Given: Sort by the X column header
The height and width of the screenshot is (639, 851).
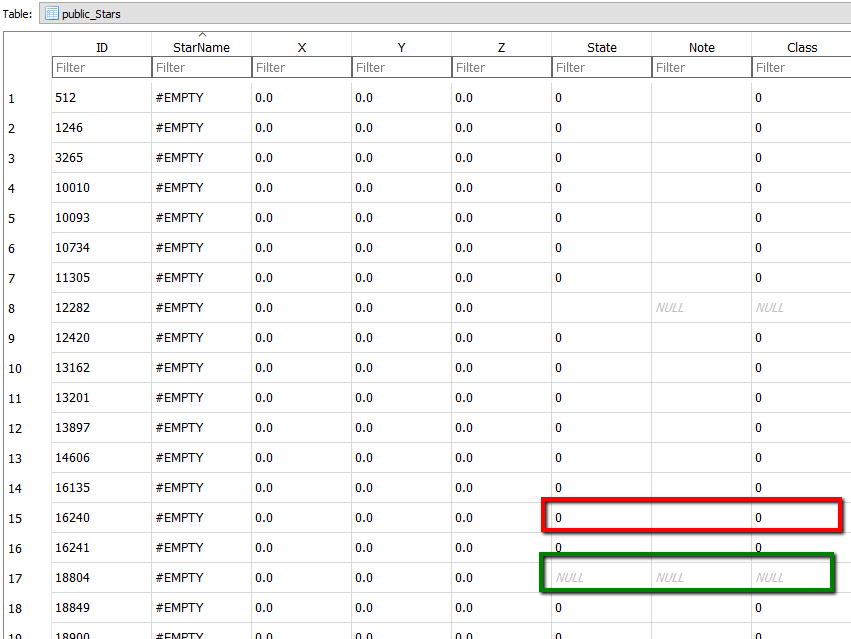Looking at the screenshot, I should click(x=301, y=48).
